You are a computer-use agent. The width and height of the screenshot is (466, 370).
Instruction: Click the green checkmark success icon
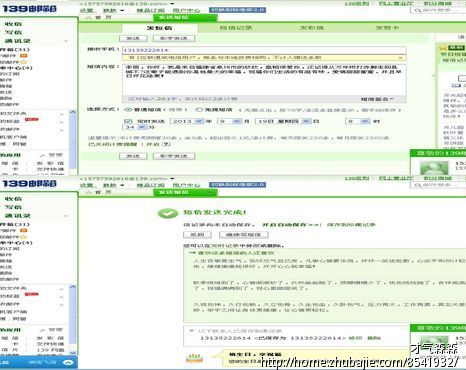click(168, 213)
